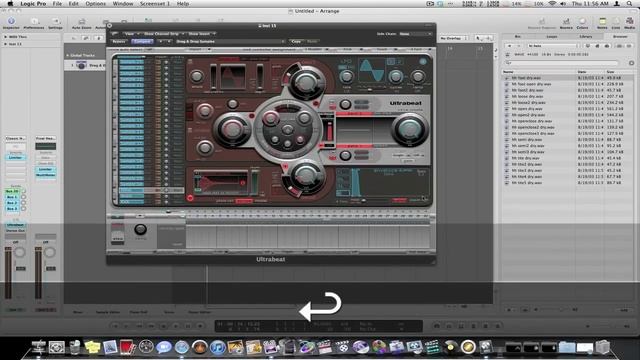Click the link icon in plugin header
This screenshot has height=360, width=640.
coord(115,34)
